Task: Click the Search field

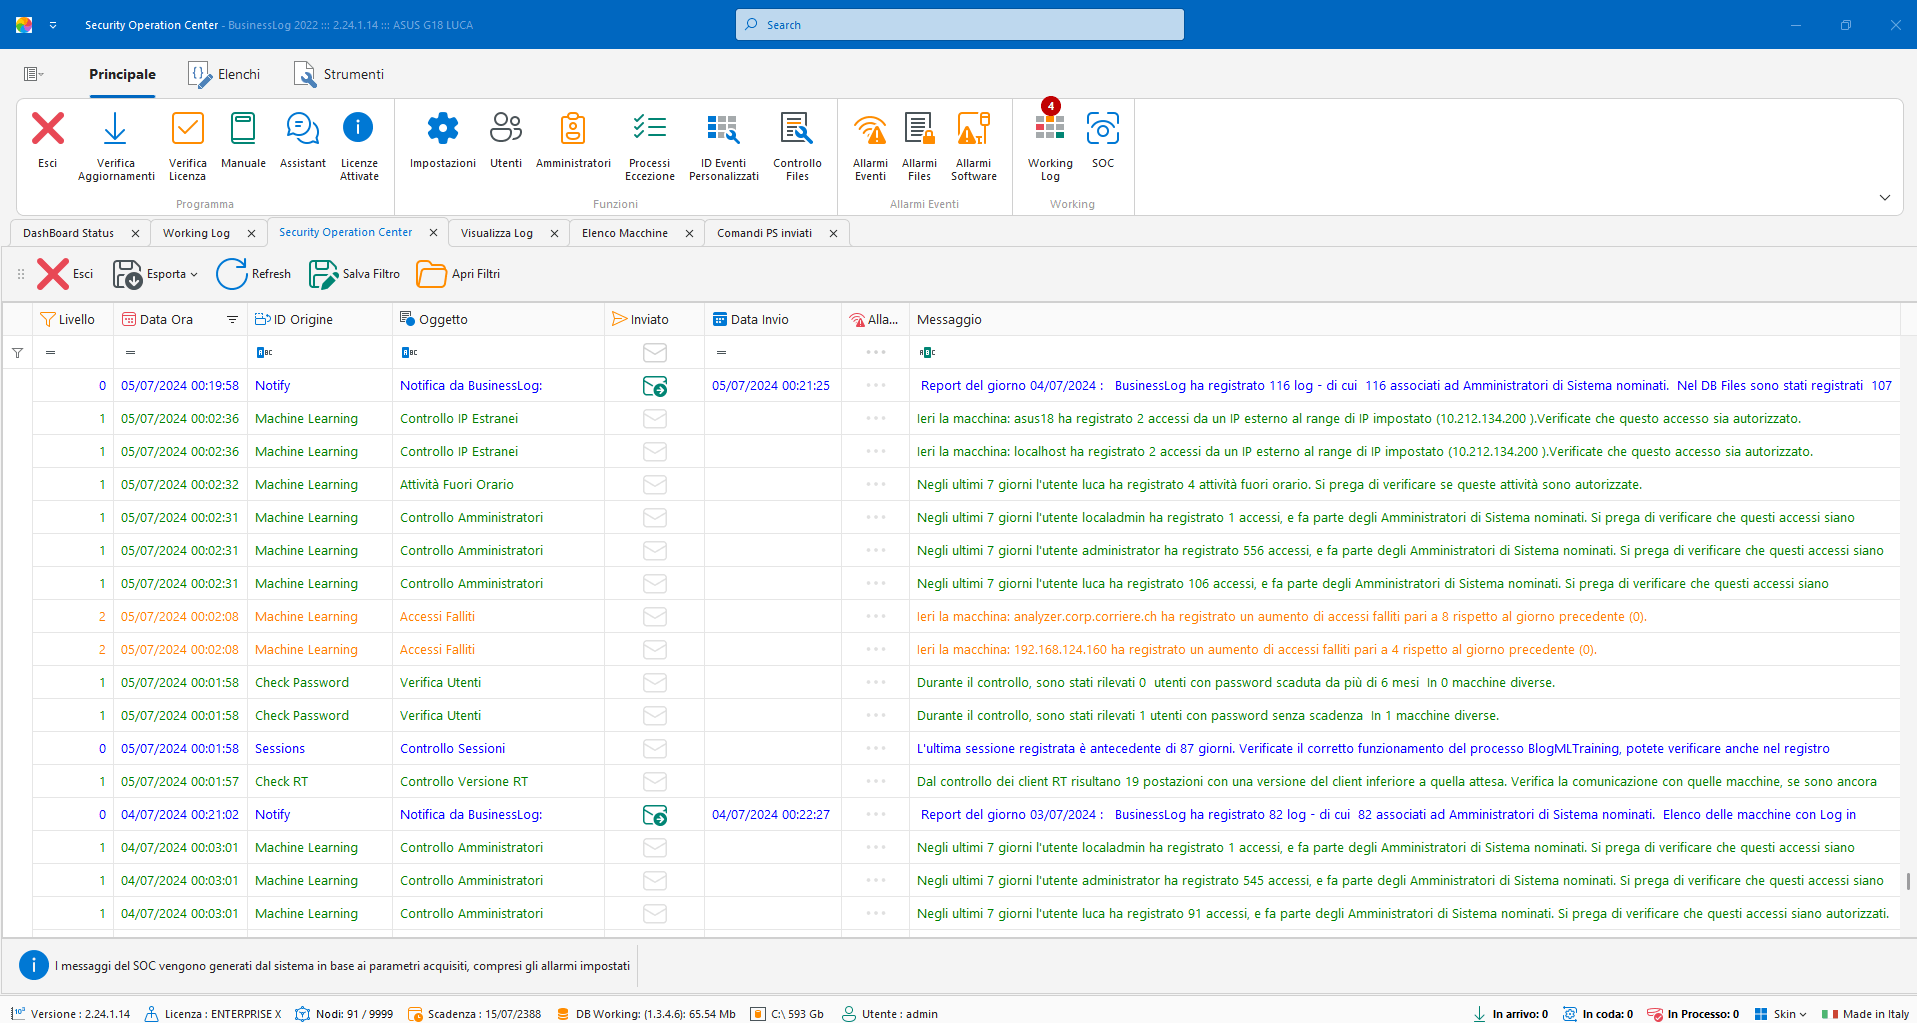Action: 960,25
